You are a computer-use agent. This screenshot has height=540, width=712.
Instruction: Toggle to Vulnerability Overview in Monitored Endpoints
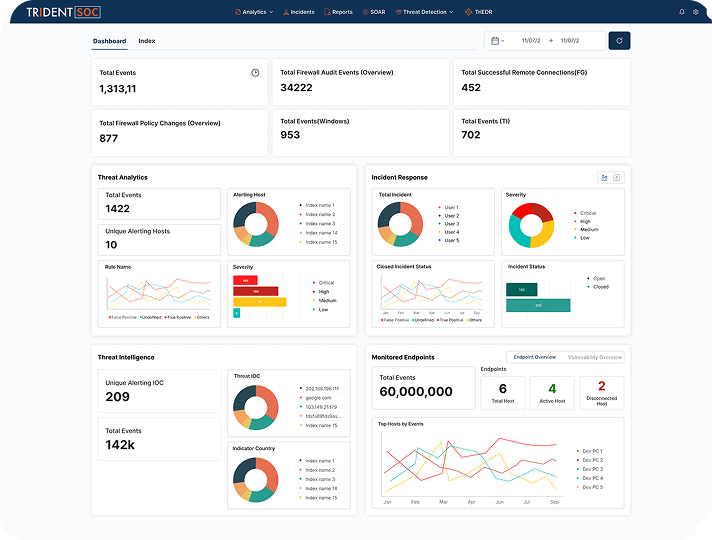[595, 357]
